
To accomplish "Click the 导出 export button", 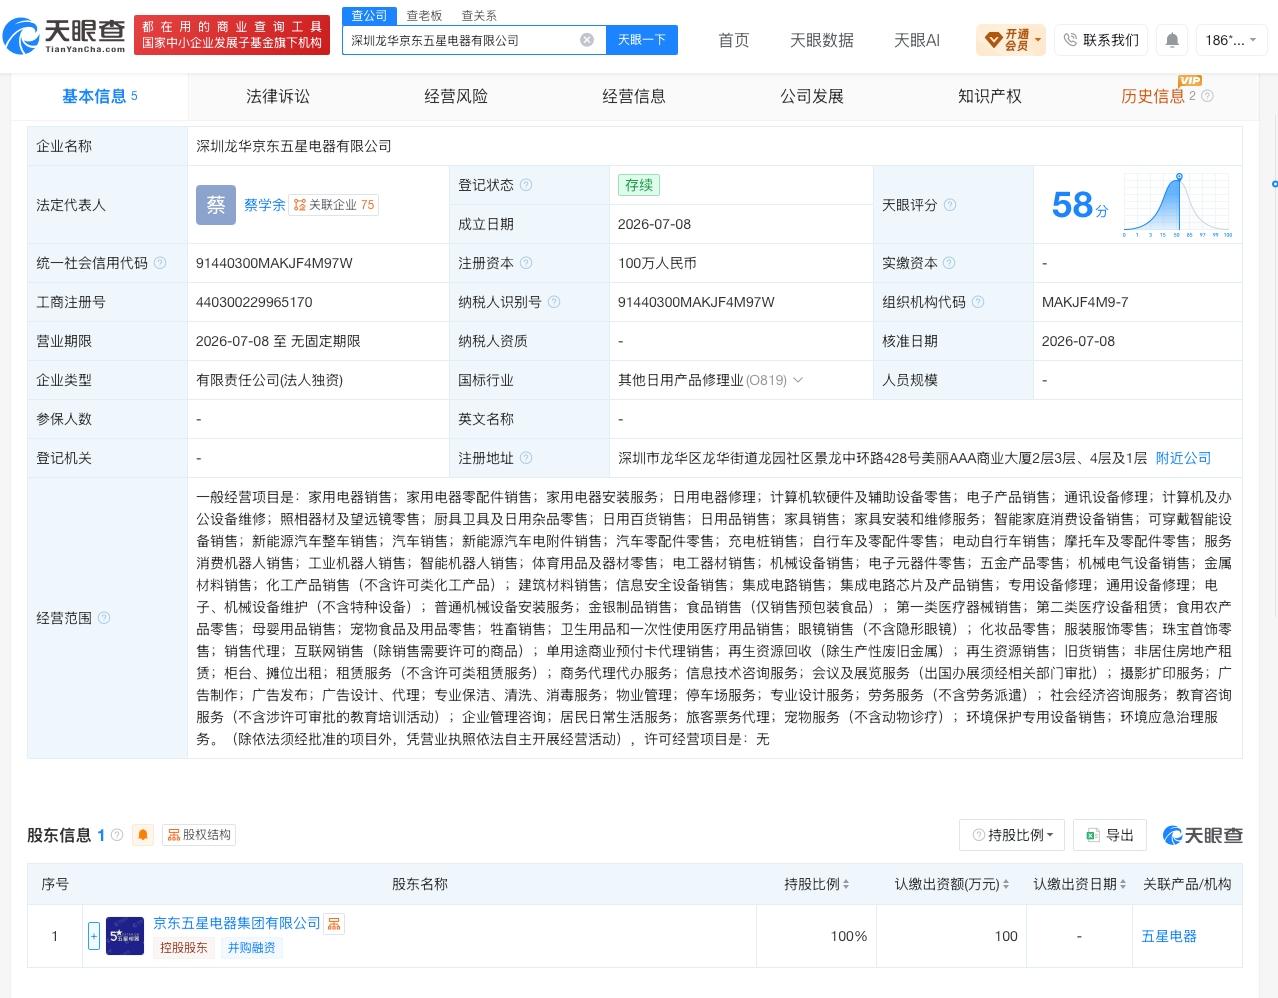I will click(1110, 835).
